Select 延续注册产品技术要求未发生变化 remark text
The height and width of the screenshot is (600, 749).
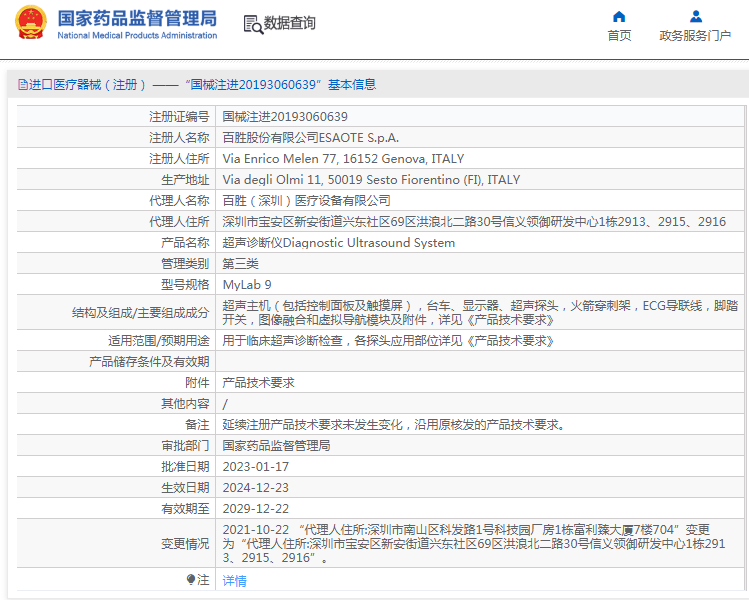[395, 425]
